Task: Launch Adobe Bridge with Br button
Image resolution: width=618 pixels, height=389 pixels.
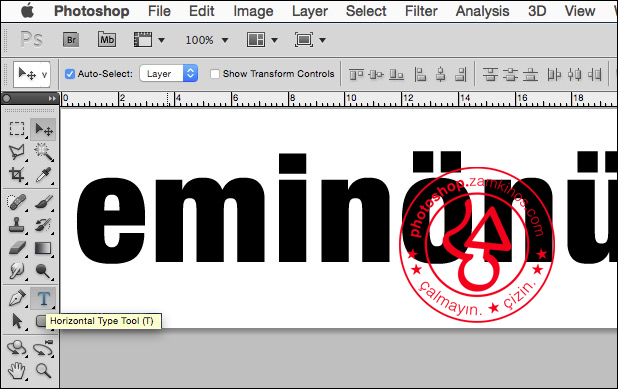Action: tap(71, 40)
